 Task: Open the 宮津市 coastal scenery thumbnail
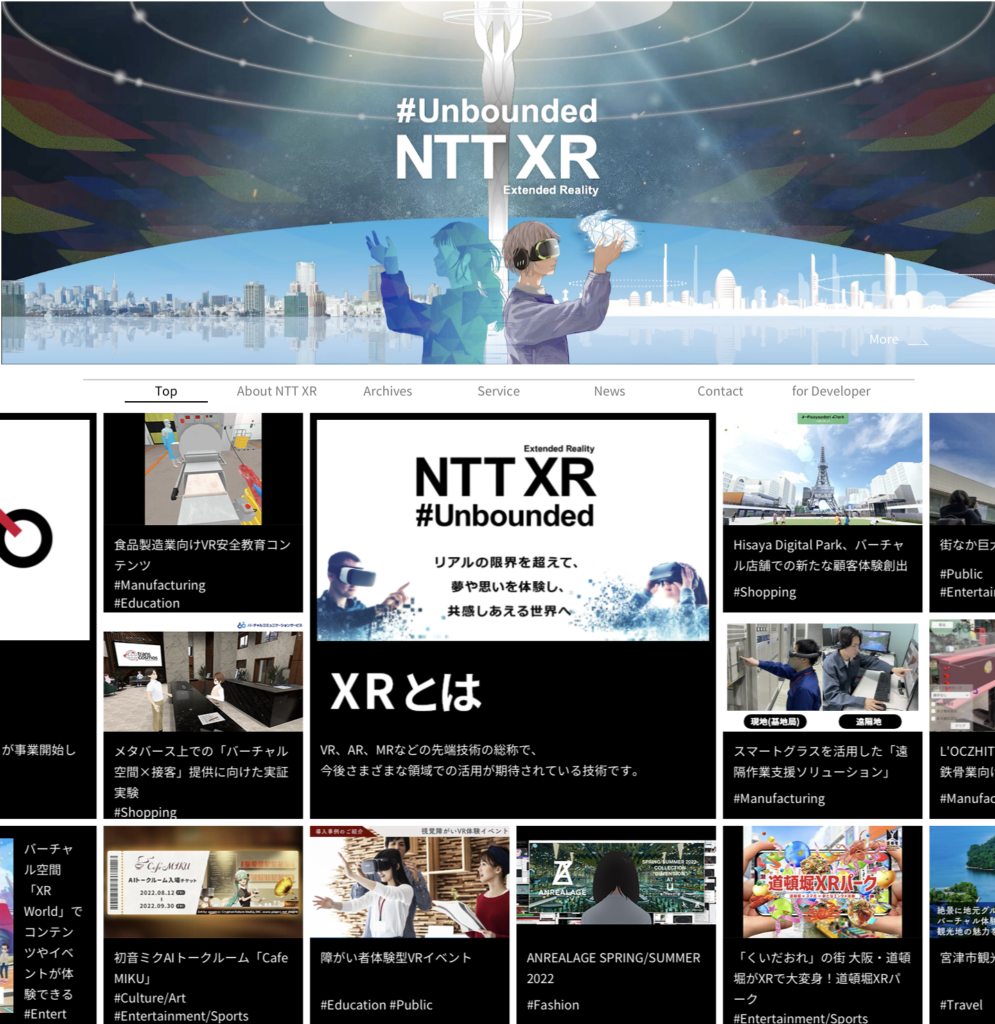[x=962, y=882]
